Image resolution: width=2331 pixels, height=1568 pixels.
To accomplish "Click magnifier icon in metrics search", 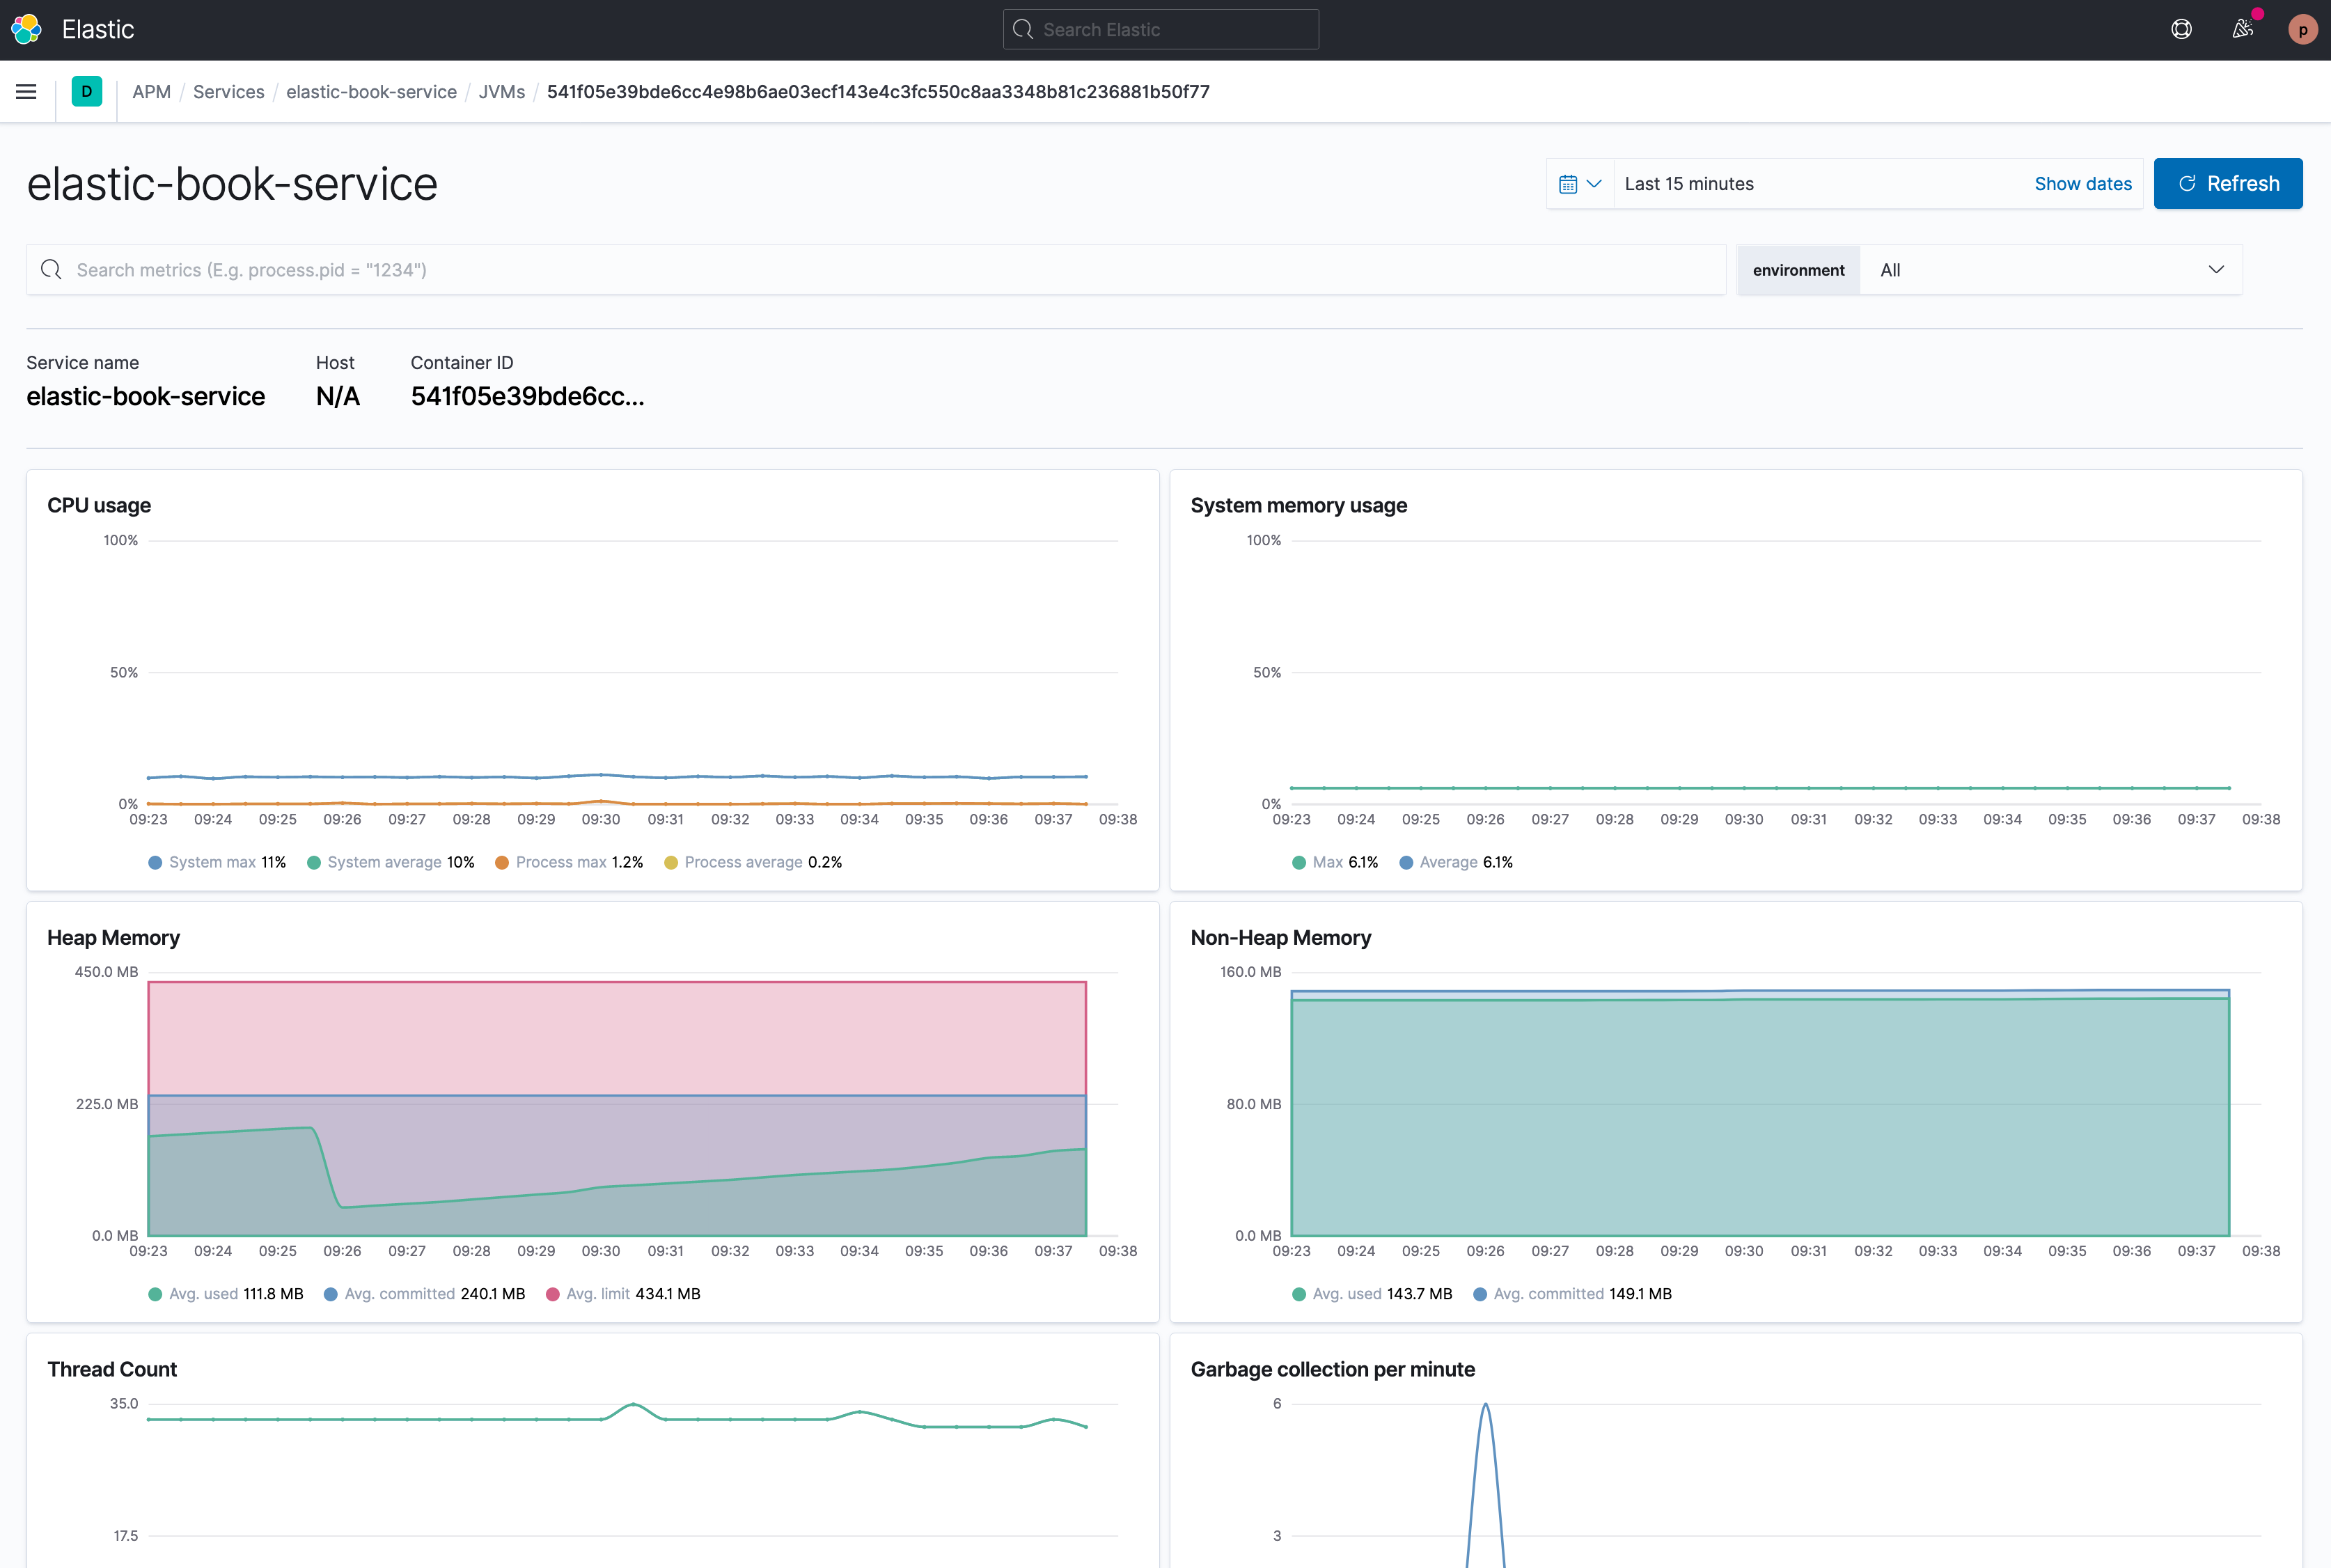I will (51, 270).
